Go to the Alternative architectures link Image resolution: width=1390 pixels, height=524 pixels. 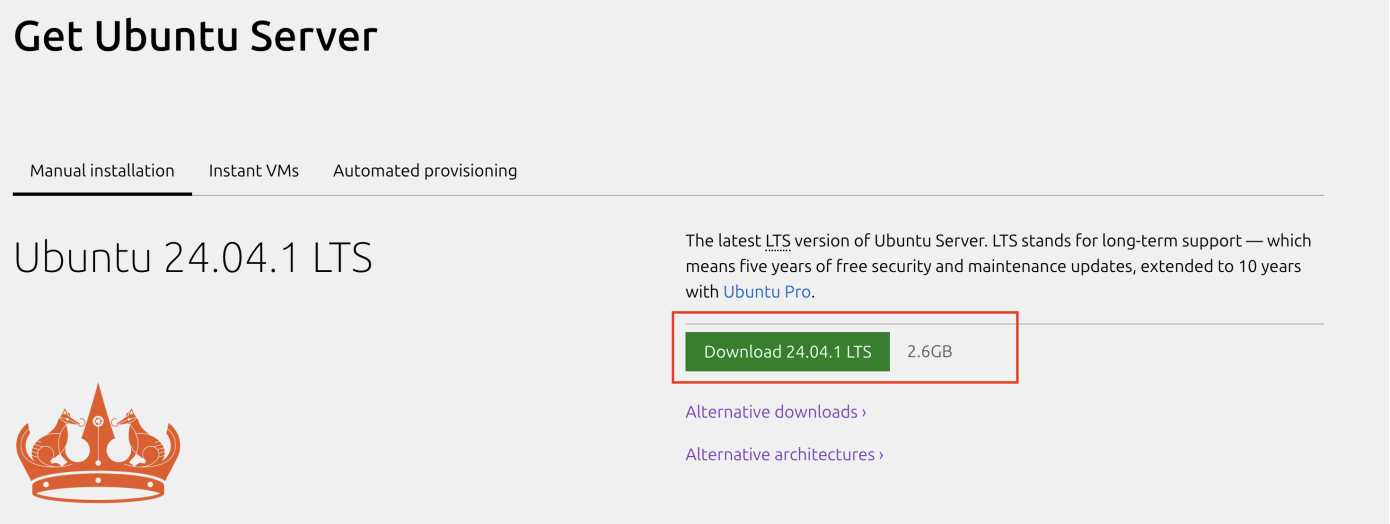click(780, 455)
